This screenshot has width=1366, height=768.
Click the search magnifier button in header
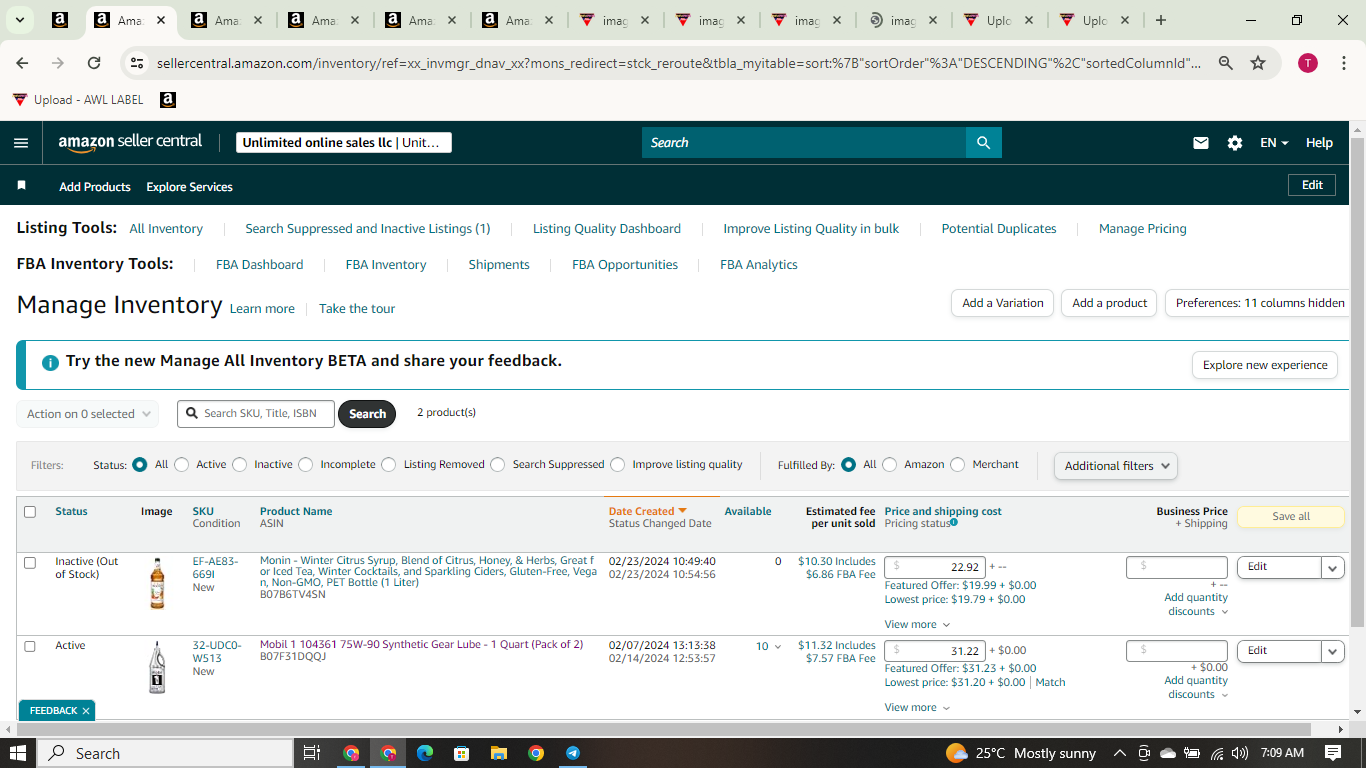tap(984, 143)
